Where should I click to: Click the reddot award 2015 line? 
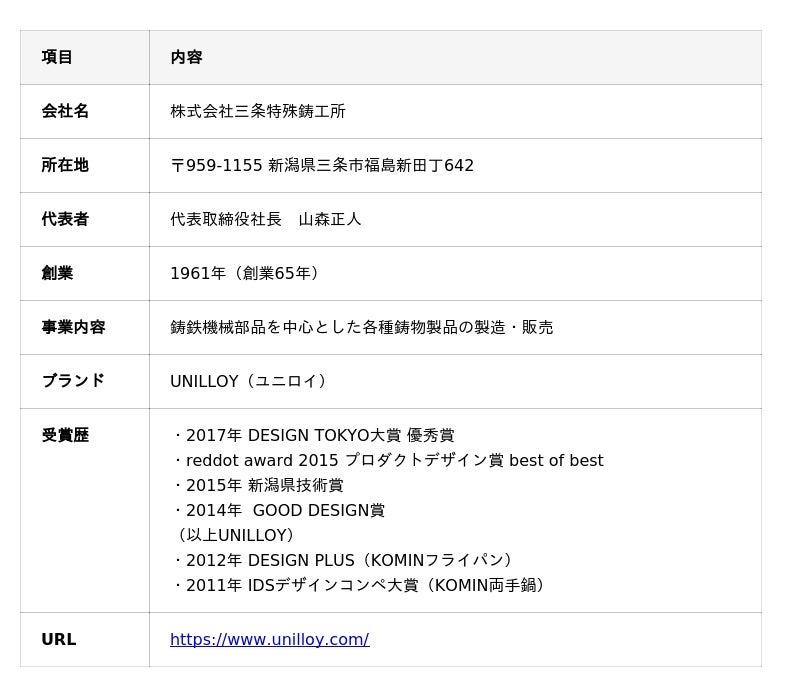coord(389,460)
